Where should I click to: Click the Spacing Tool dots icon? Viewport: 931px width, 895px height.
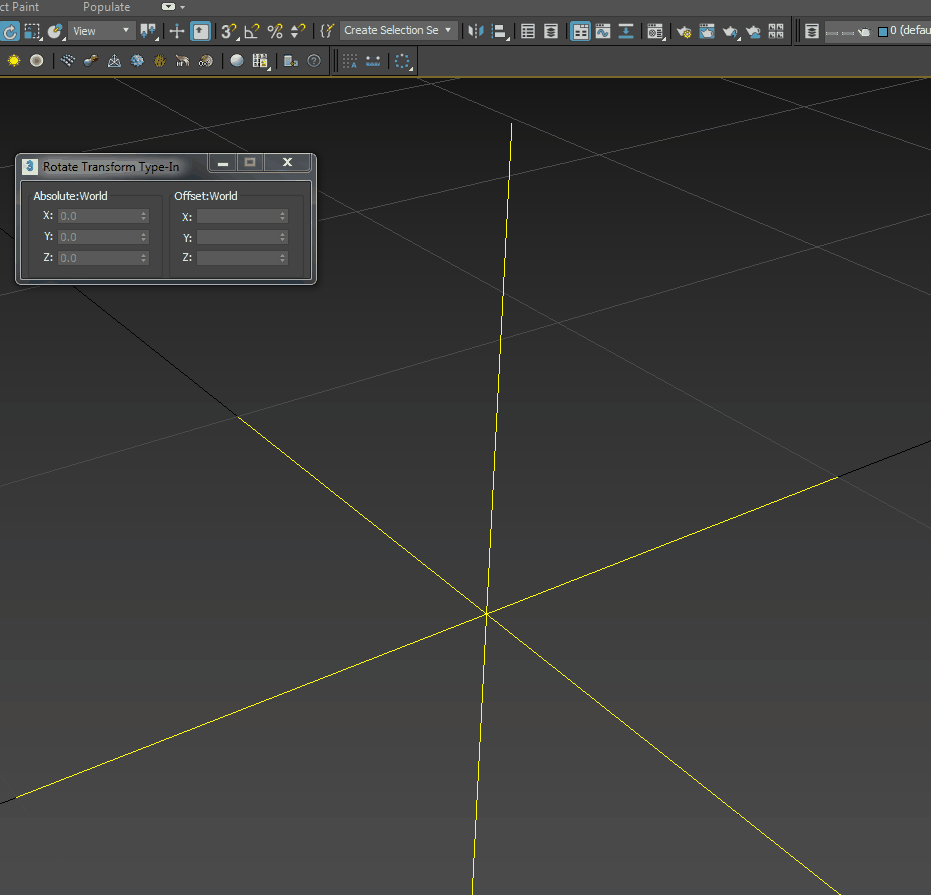[x=373, y=61]
